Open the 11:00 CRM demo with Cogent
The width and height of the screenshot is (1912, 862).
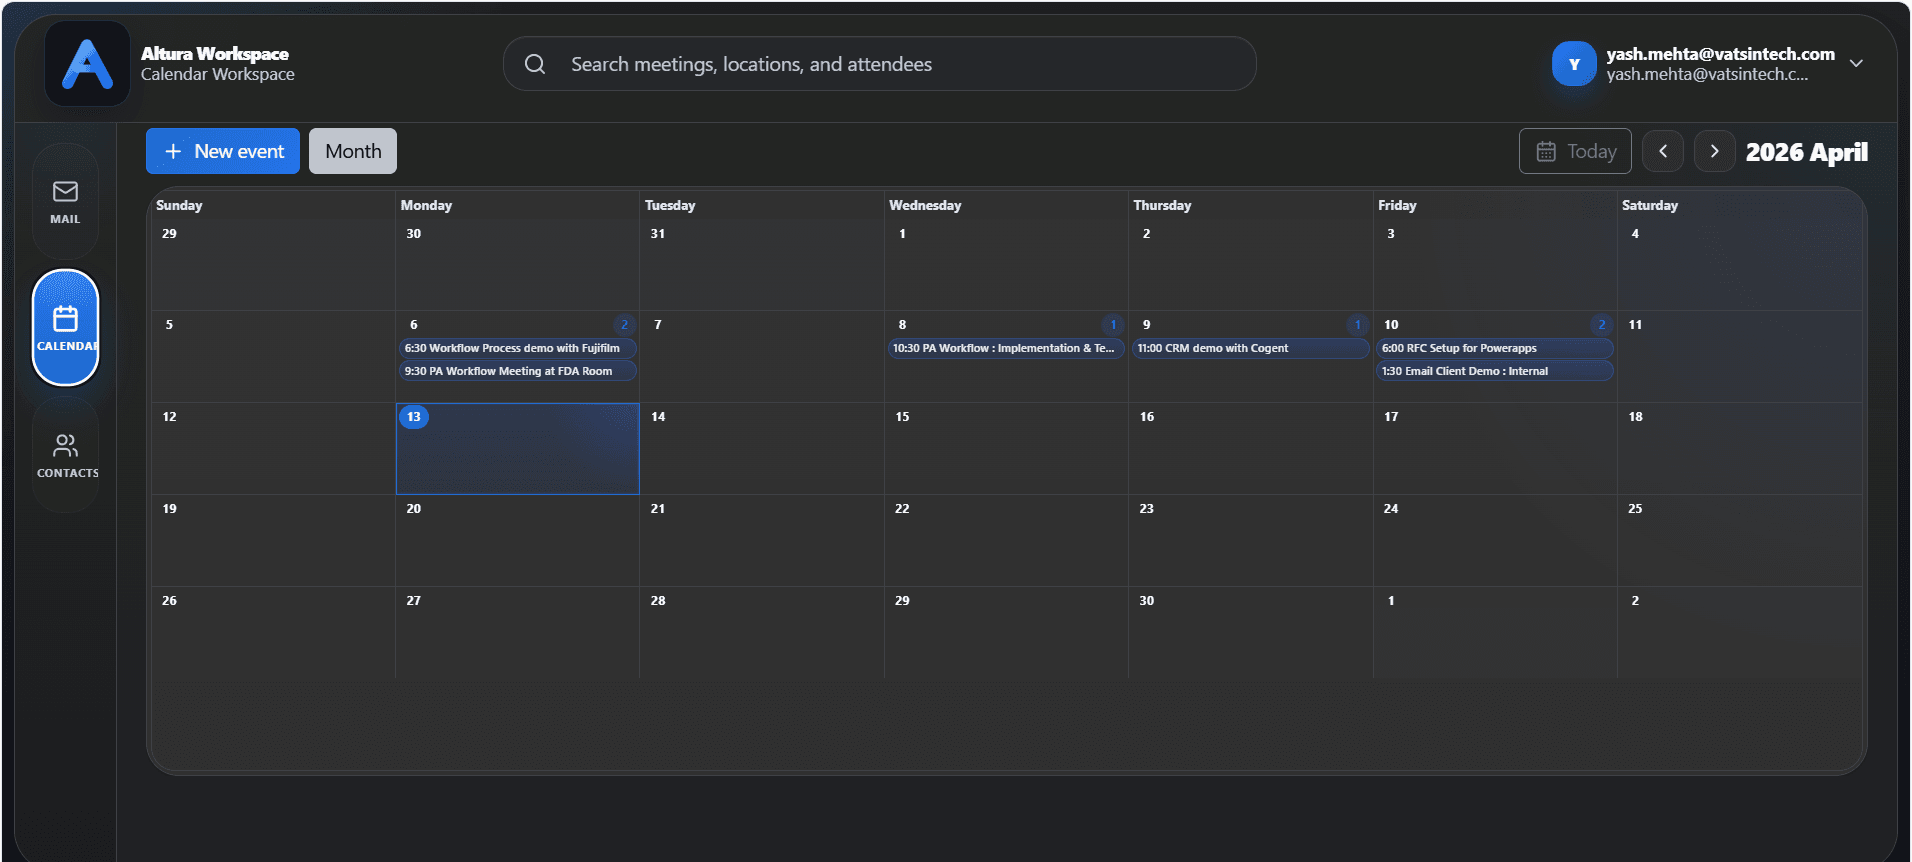pyautogui.click(x=1249, y=348)
